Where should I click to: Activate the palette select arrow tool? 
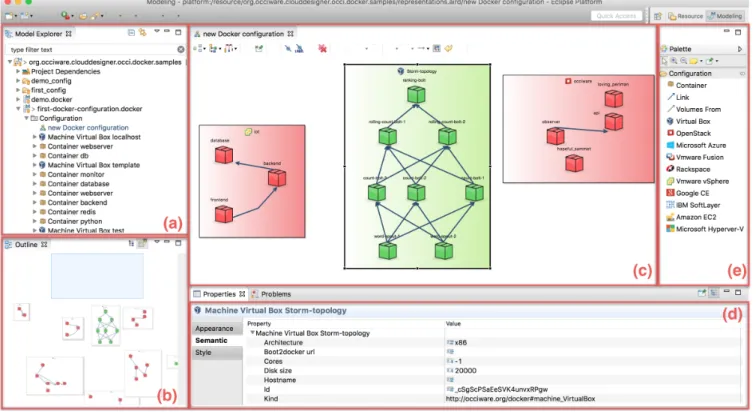(x=664, y=61)
